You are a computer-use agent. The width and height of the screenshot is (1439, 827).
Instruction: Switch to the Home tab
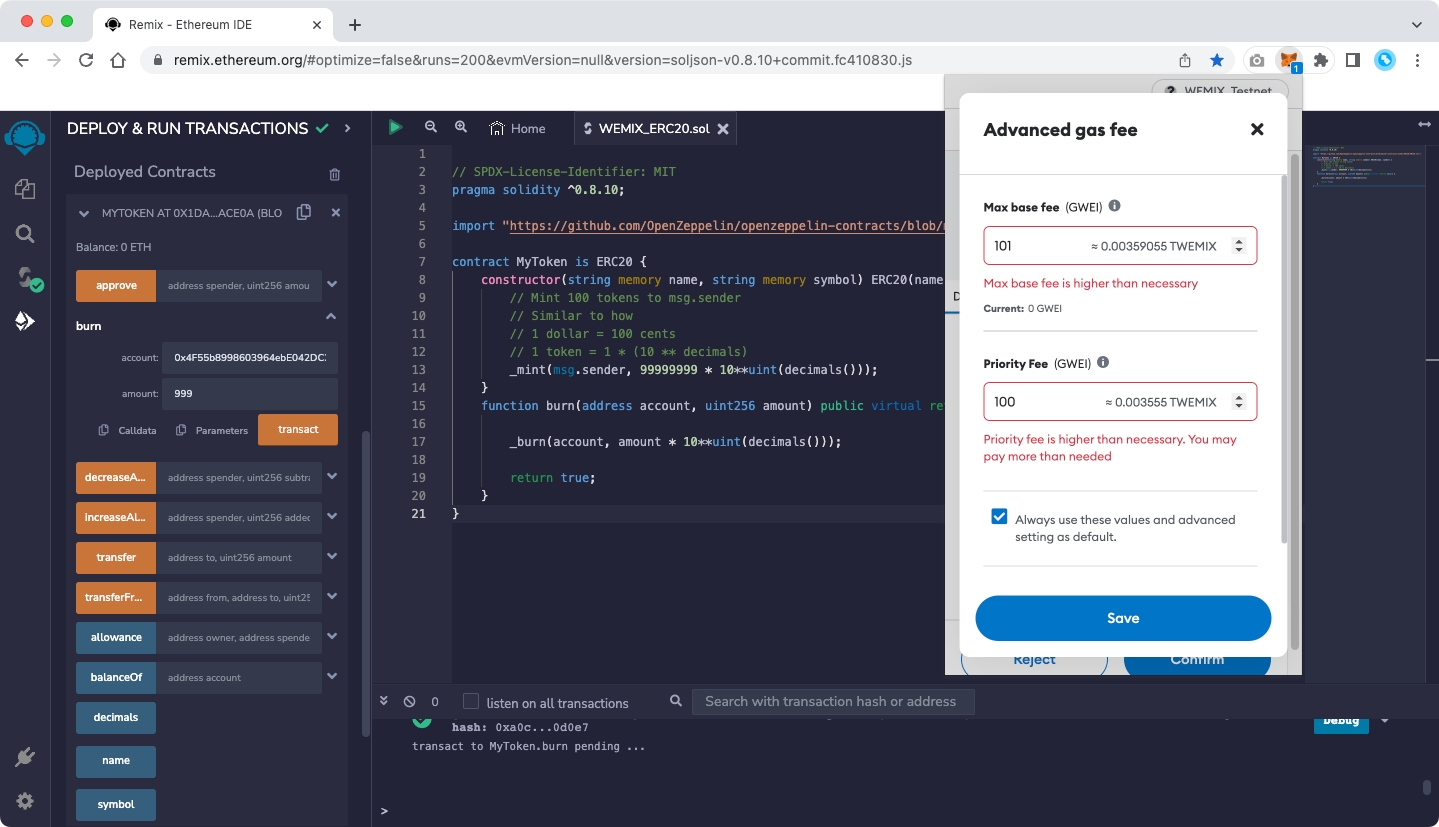[x=518, y=128]
